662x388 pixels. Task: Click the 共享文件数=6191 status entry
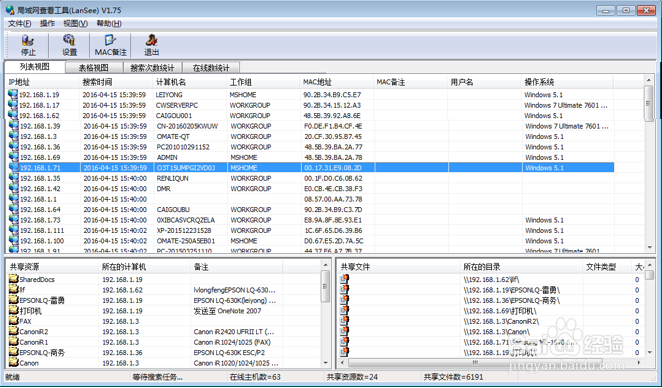tap(453, 377)
